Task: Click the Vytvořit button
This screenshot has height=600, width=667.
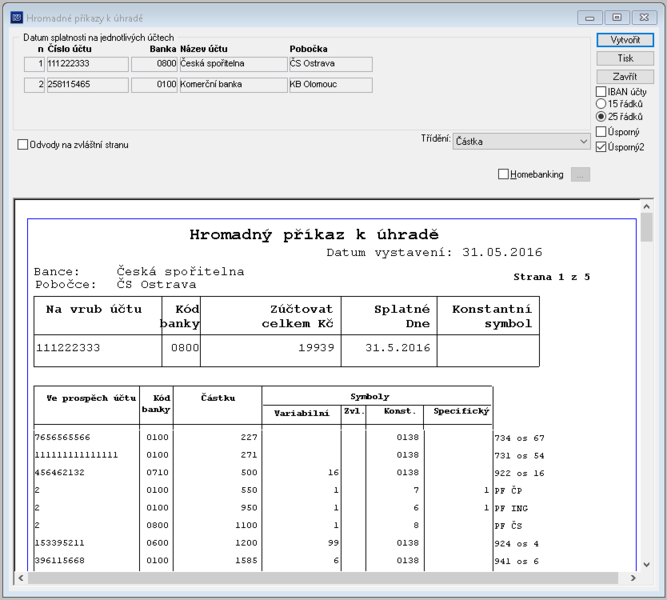Action: point(625,40)
